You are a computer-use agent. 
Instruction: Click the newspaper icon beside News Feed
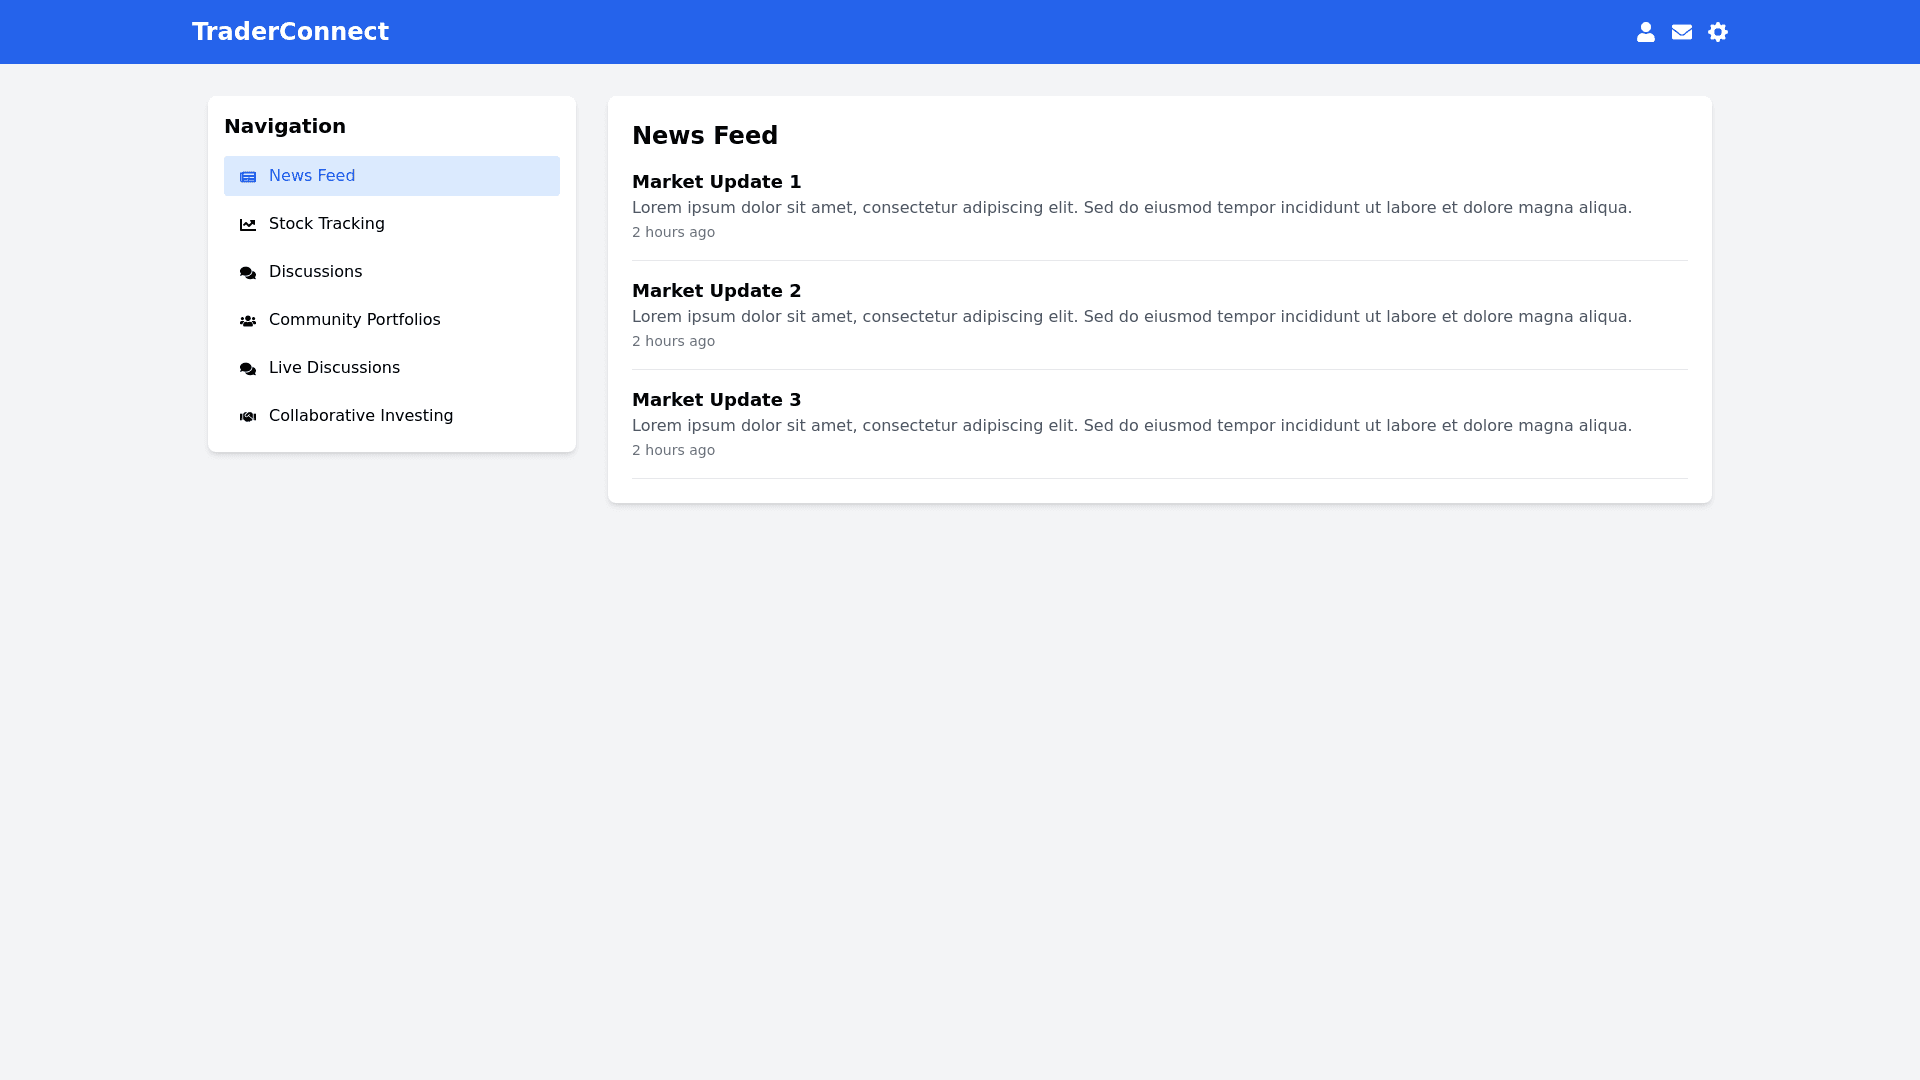pos(248,177)
